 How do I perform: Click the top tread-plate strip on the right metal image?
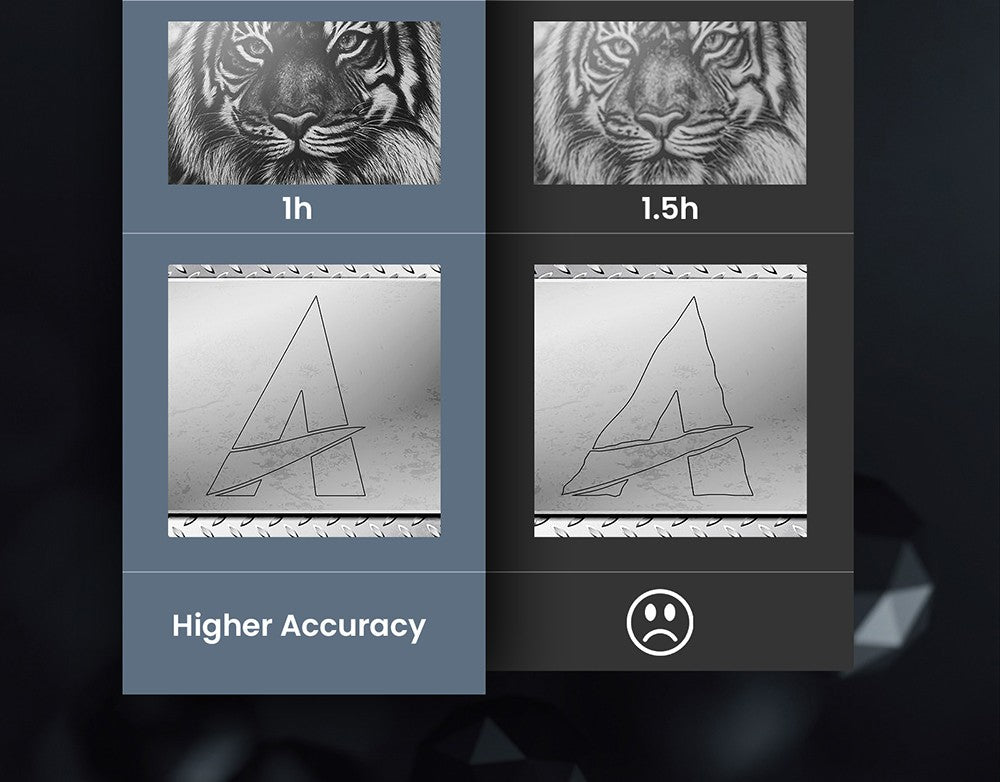(670, 272)
